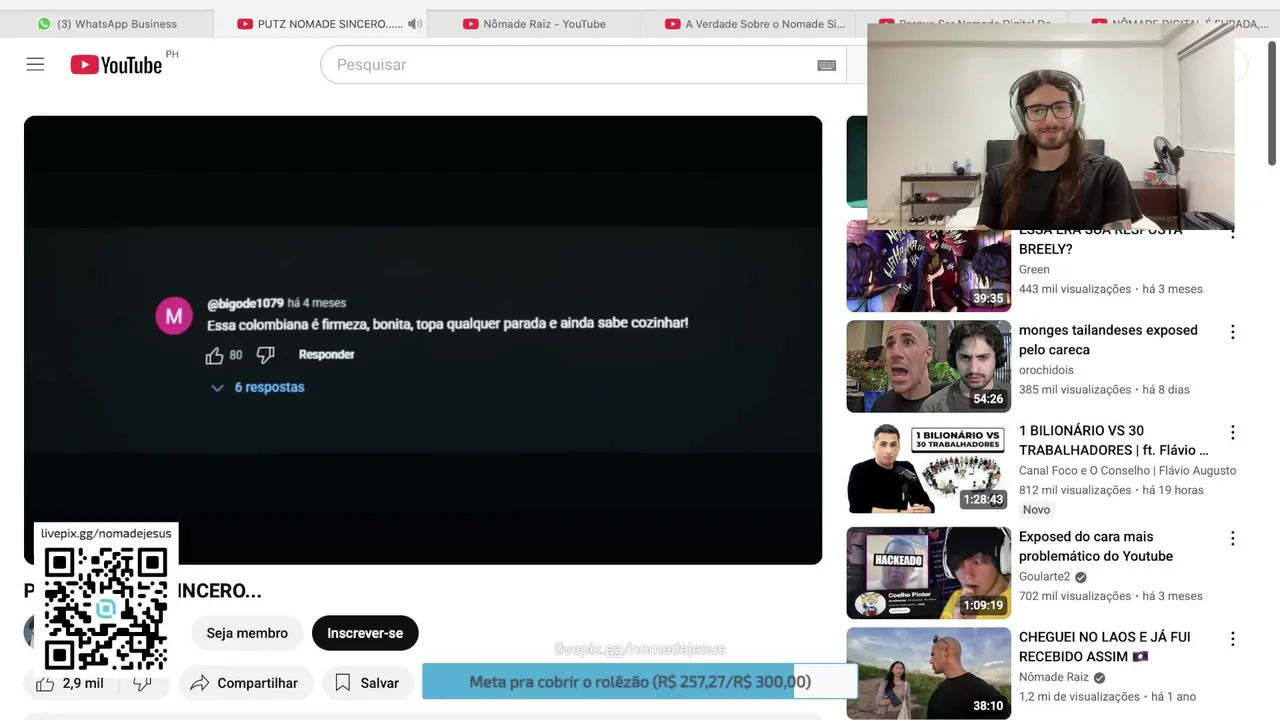
Task: Open the Goularte2 channel name
Action: pos(1044,577)
